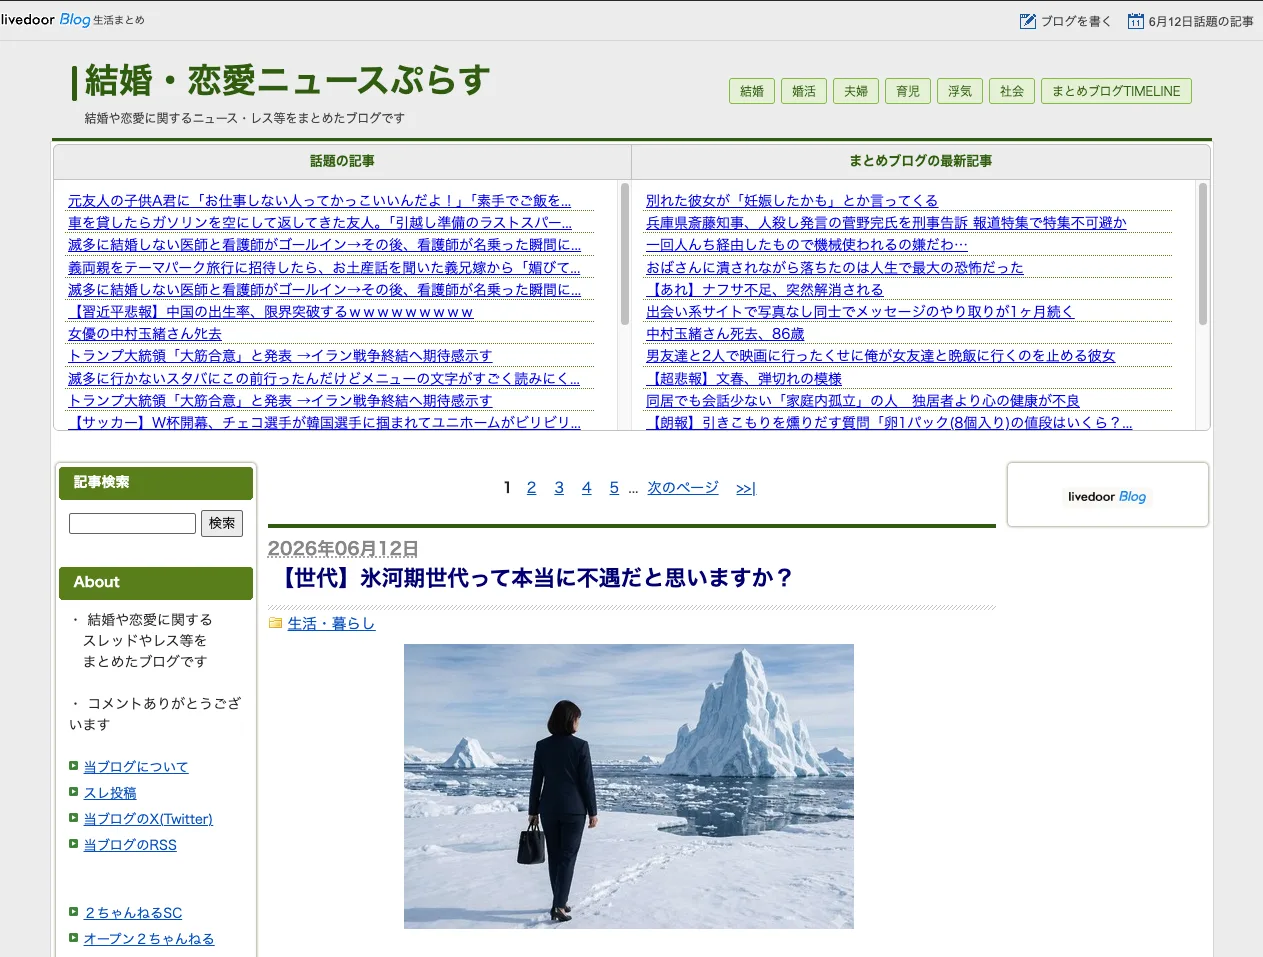Open 中村玉緒さん死去、86歳 link

(x=725, y=334)
